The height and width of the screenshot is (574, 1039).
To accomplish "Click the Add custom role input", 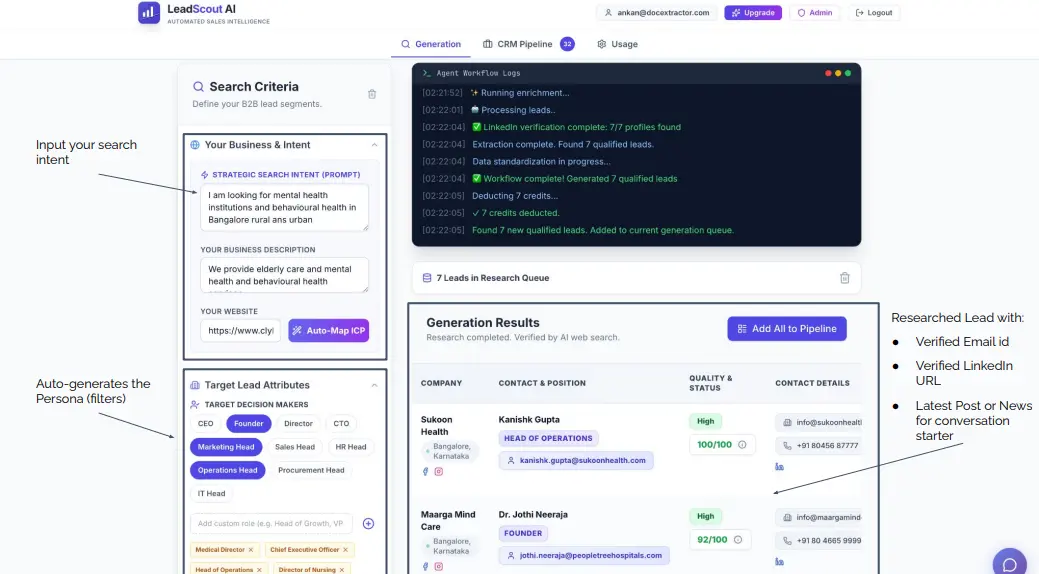I will 271,524.
